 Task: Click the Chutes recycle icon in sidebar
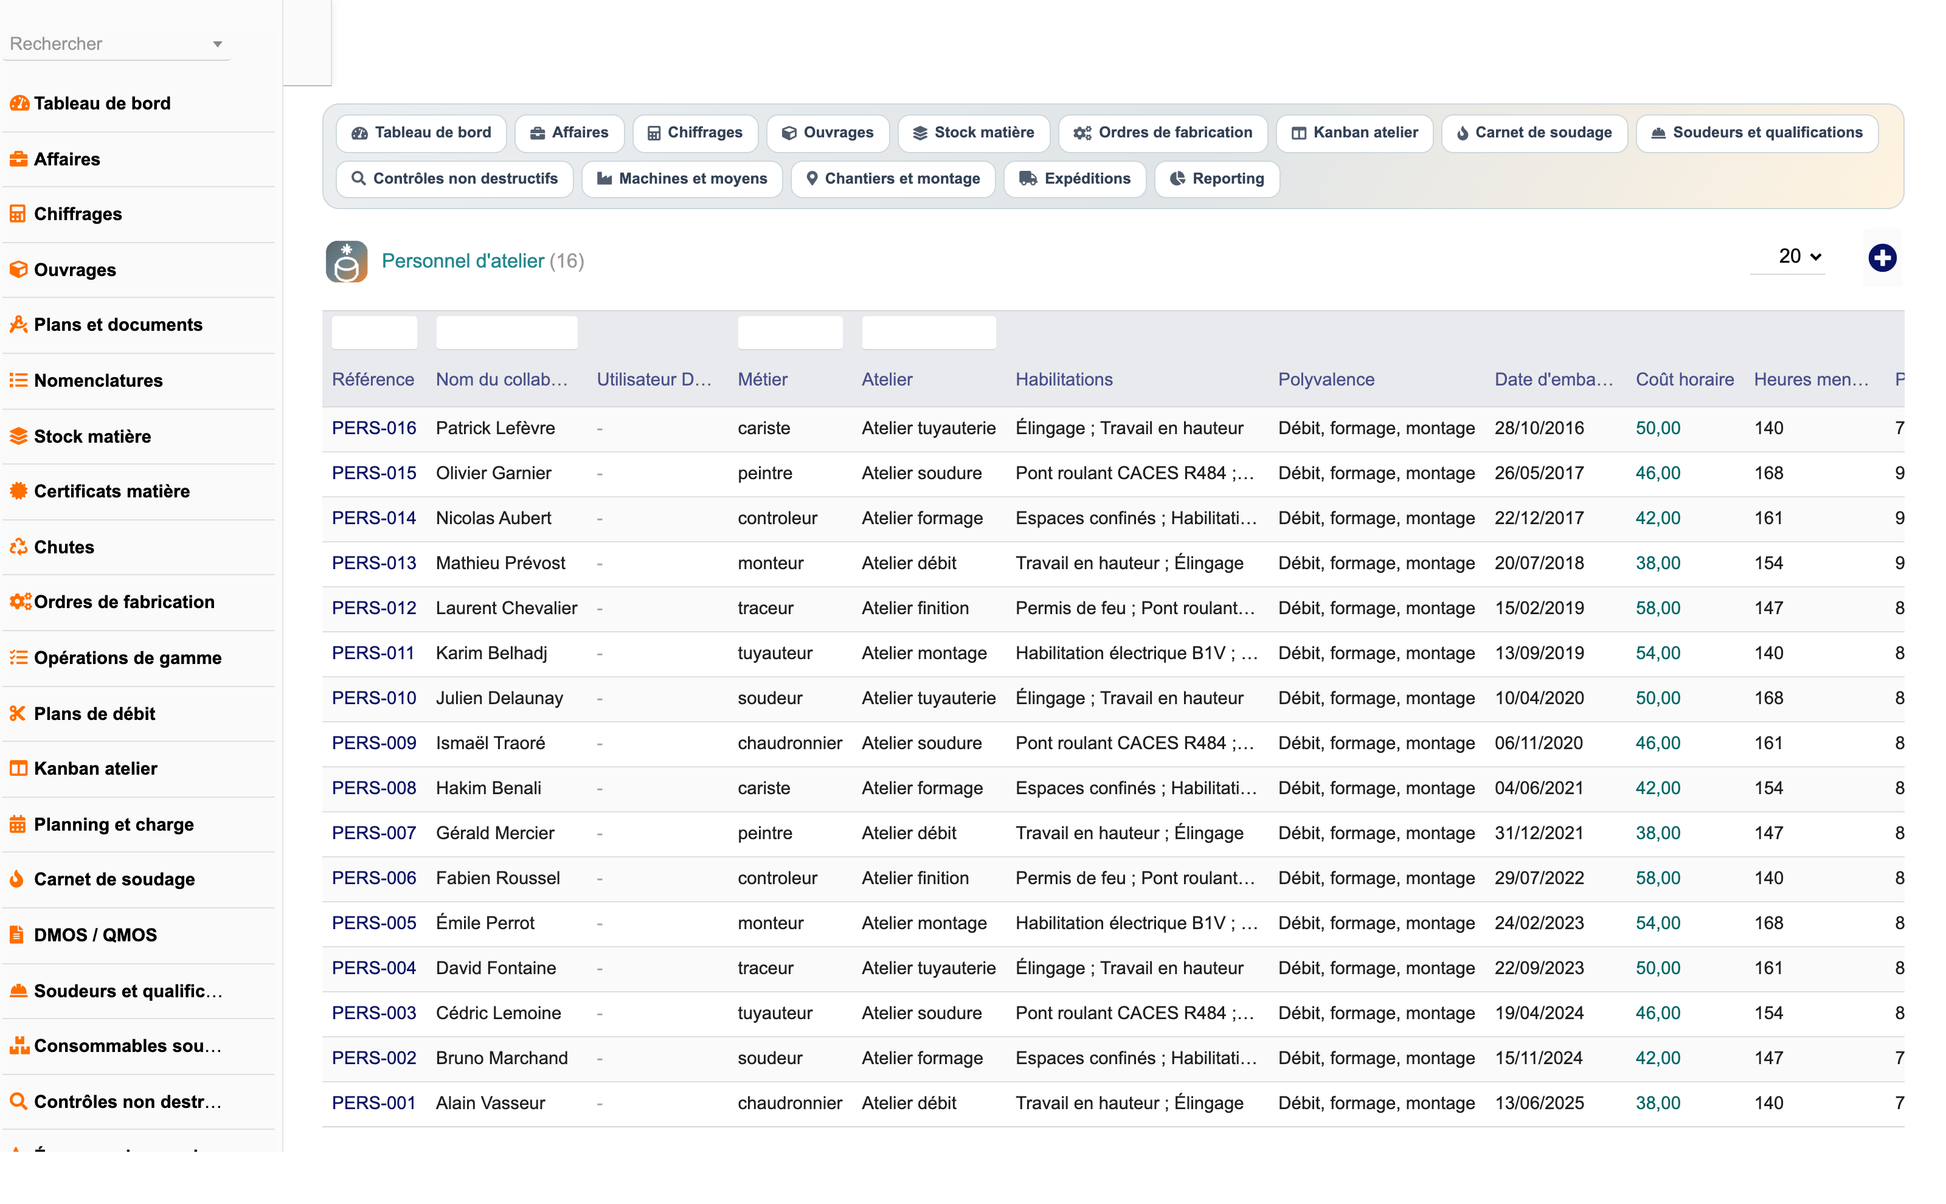click(18, 547)
